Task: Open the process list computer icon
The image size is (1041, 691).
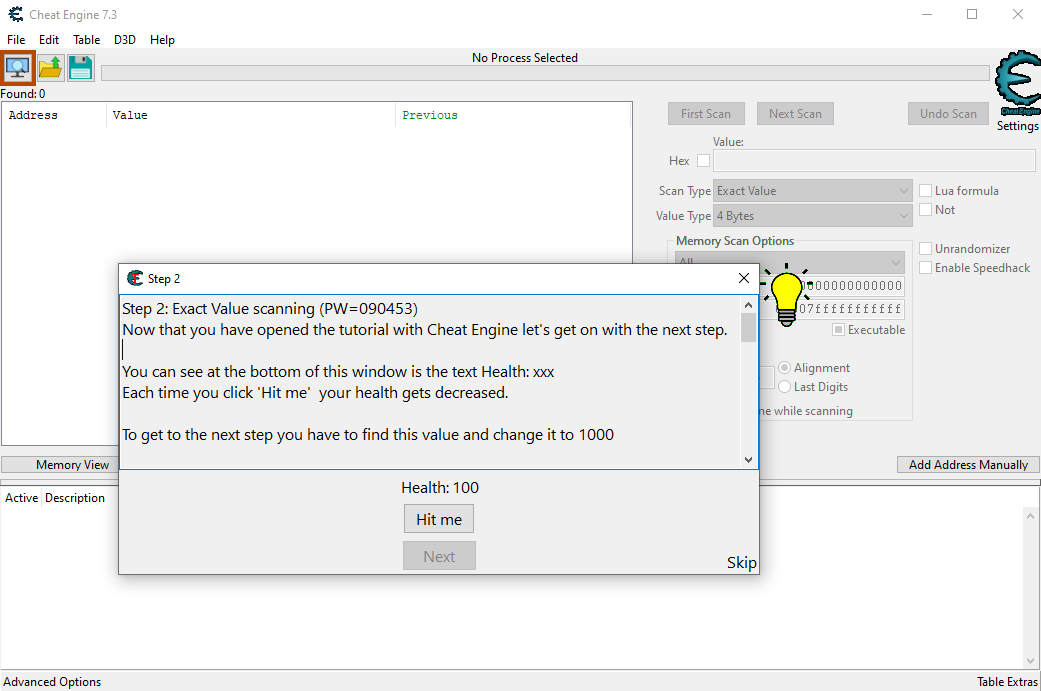Action: click(18, 68)
